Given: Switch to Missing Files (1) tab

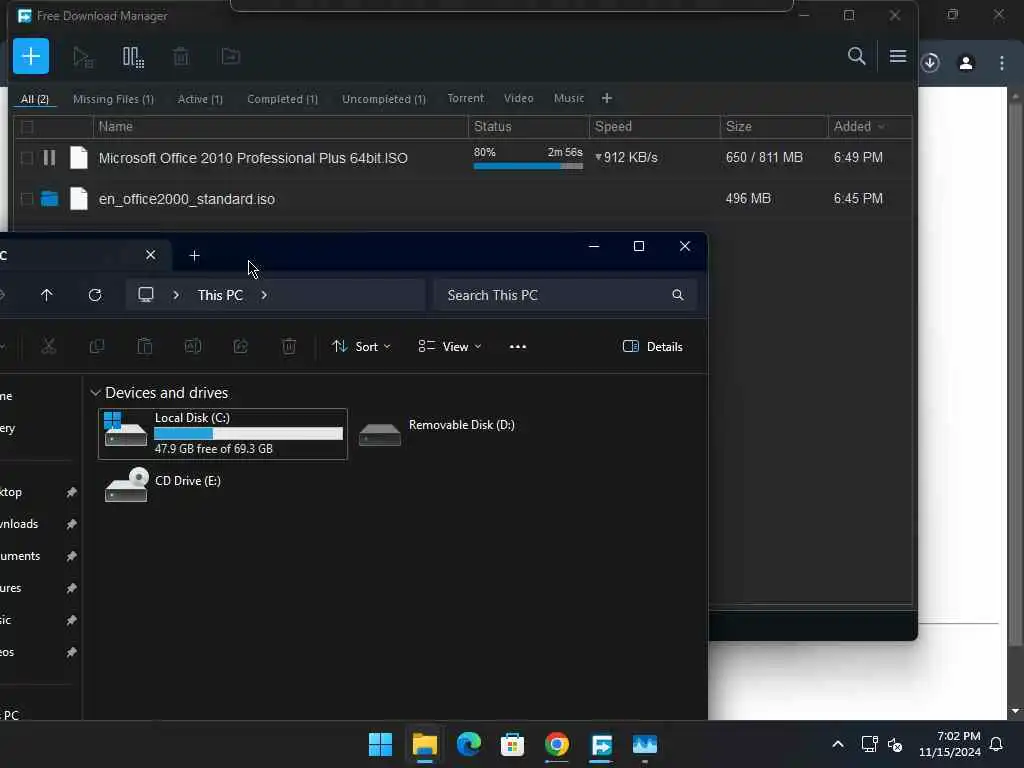Looking at the screenshot, I should 113,99.
